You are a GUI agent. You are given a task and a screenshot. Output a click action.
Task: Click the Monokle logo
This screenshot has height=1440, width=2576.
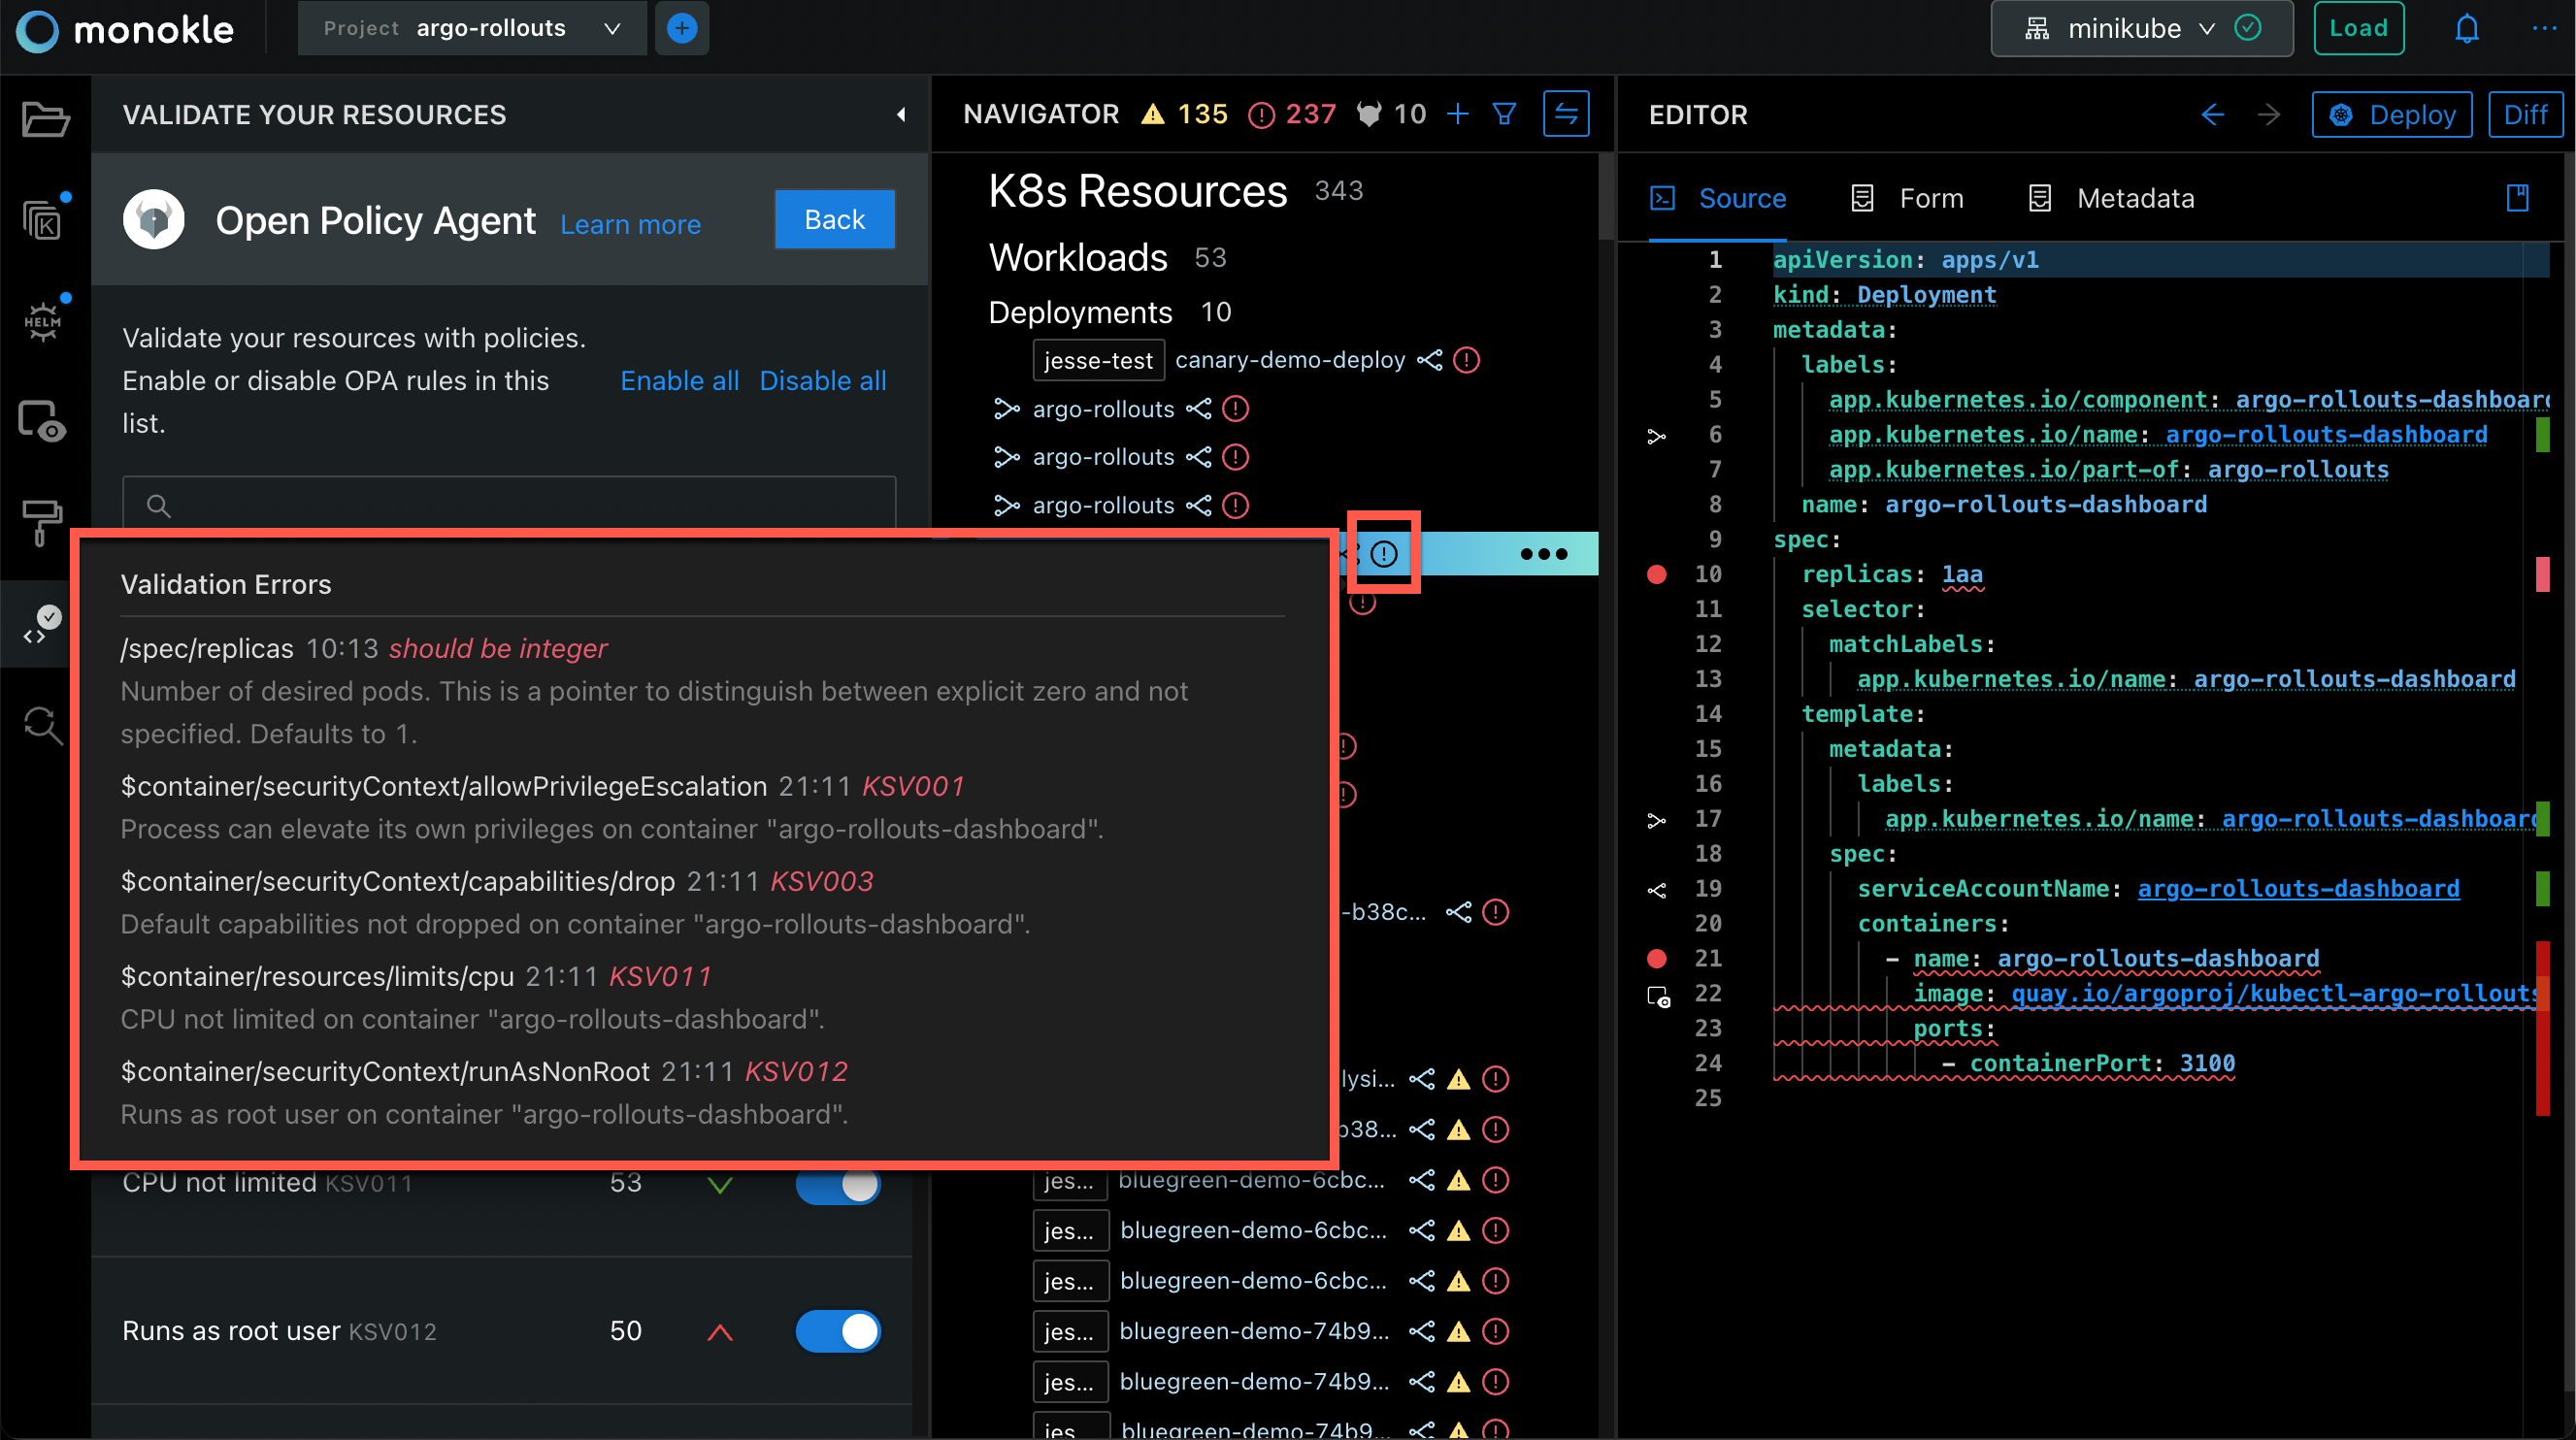click(125, 30)
